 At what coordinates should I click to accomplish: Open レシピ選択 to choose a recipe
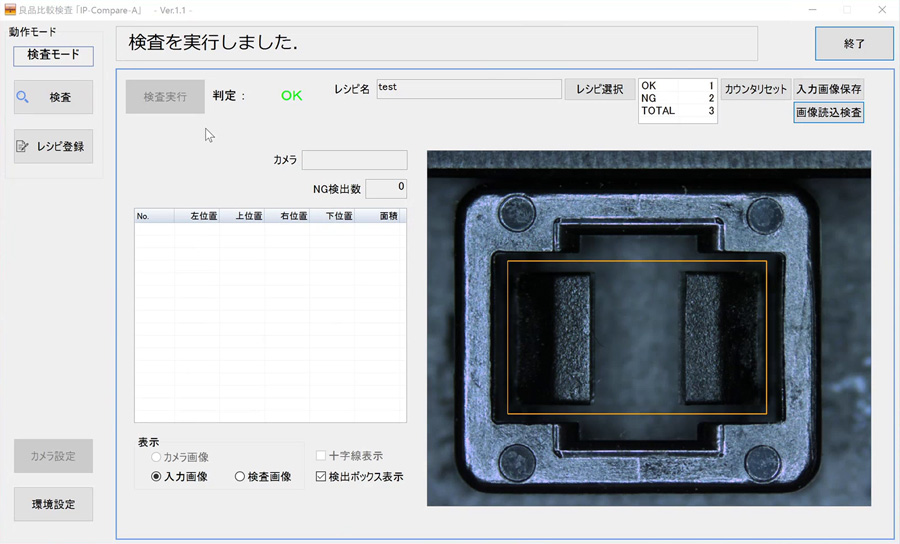click(x=600, y=89)
